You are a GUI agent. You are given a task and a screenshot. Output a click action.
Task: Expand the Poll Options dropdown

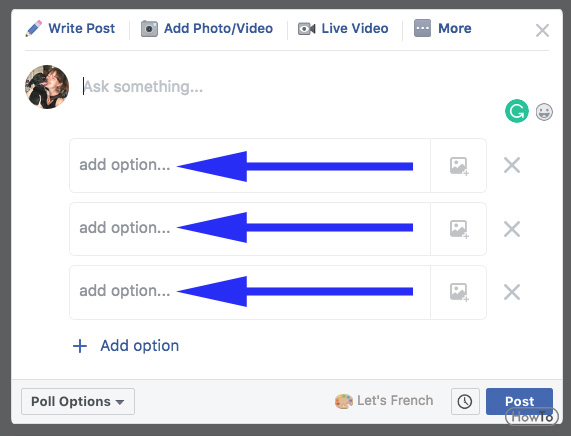pos(78,401)
